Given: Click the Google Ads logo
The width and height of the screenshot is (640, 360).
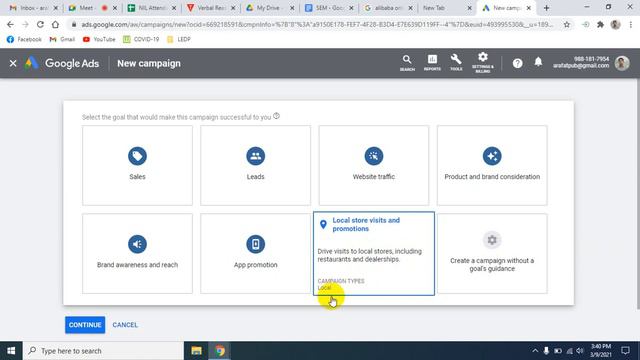Looking at the screenshot, I should 62,63.
